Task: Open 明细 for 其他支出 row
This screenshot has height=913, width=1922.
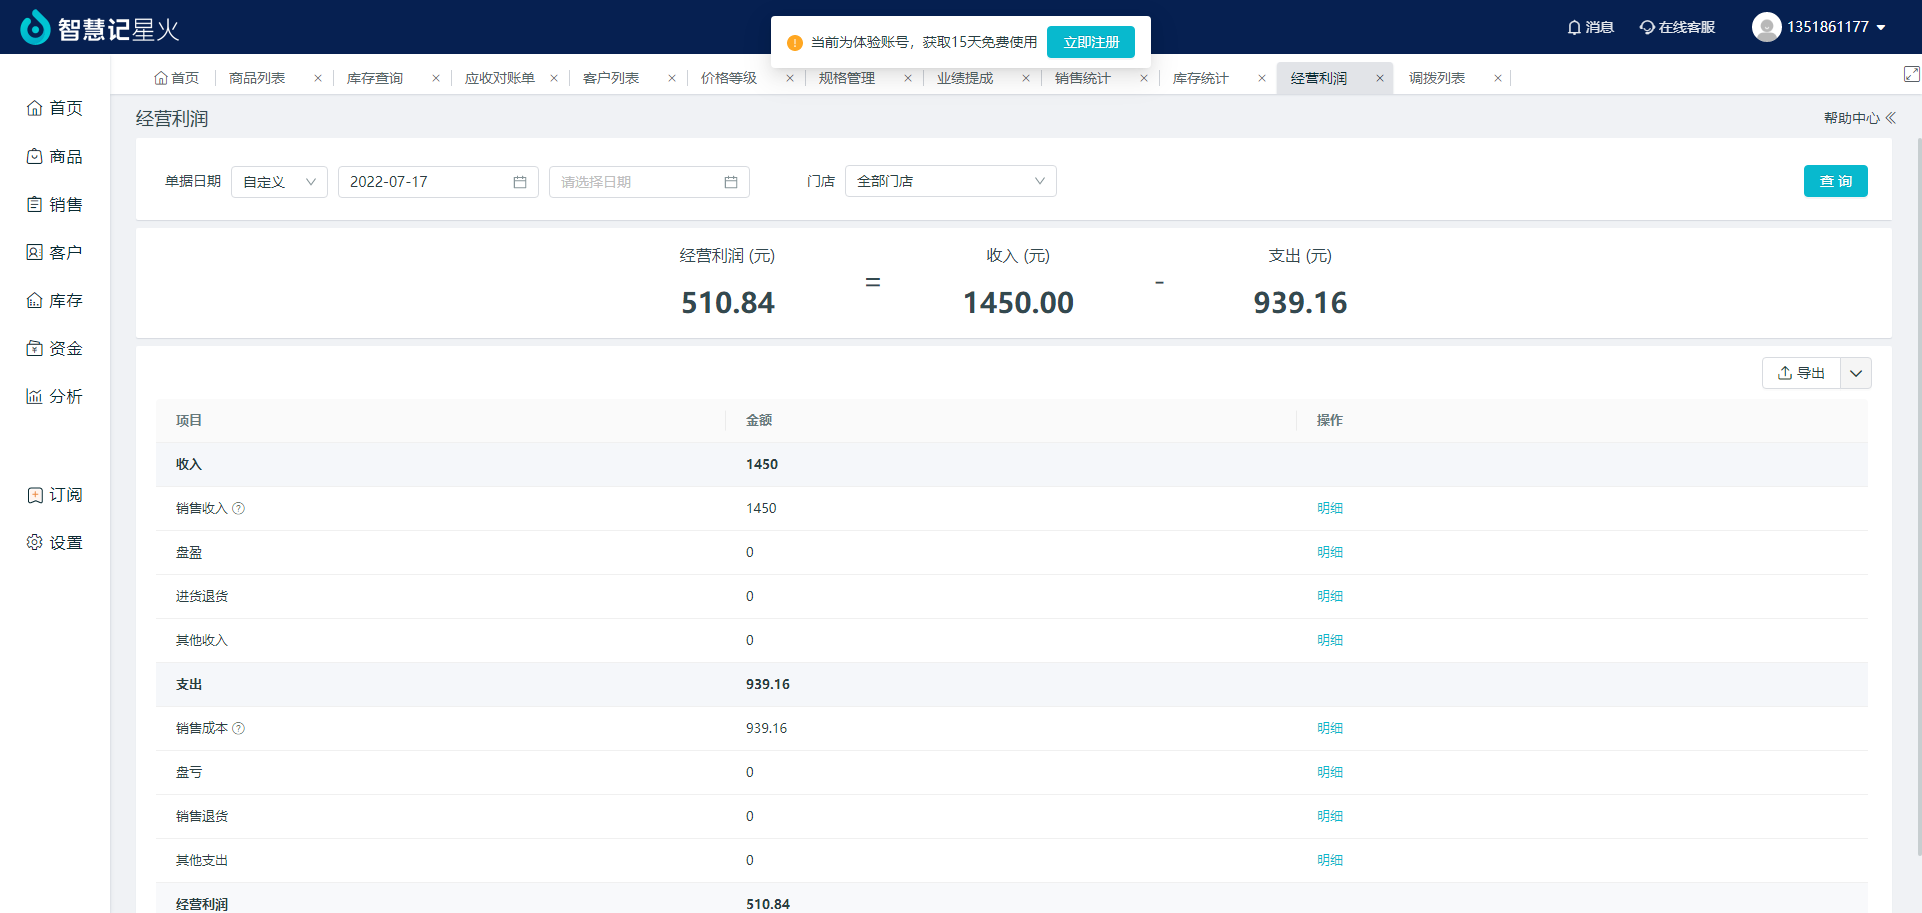Action: tap(1330, 860)
